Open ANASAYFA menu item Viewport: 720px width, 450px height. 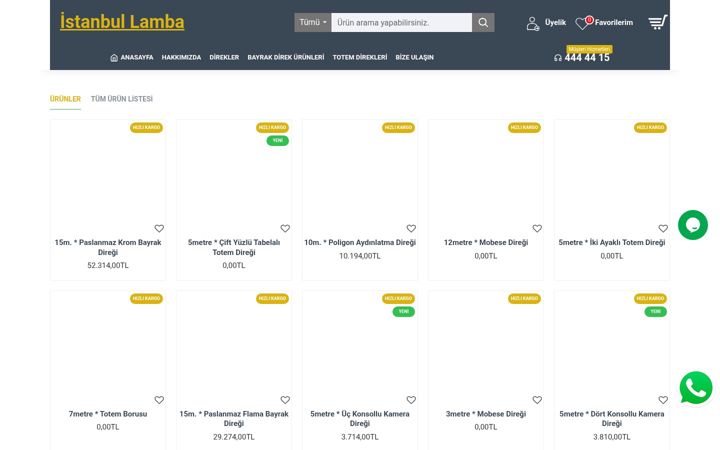137,57
